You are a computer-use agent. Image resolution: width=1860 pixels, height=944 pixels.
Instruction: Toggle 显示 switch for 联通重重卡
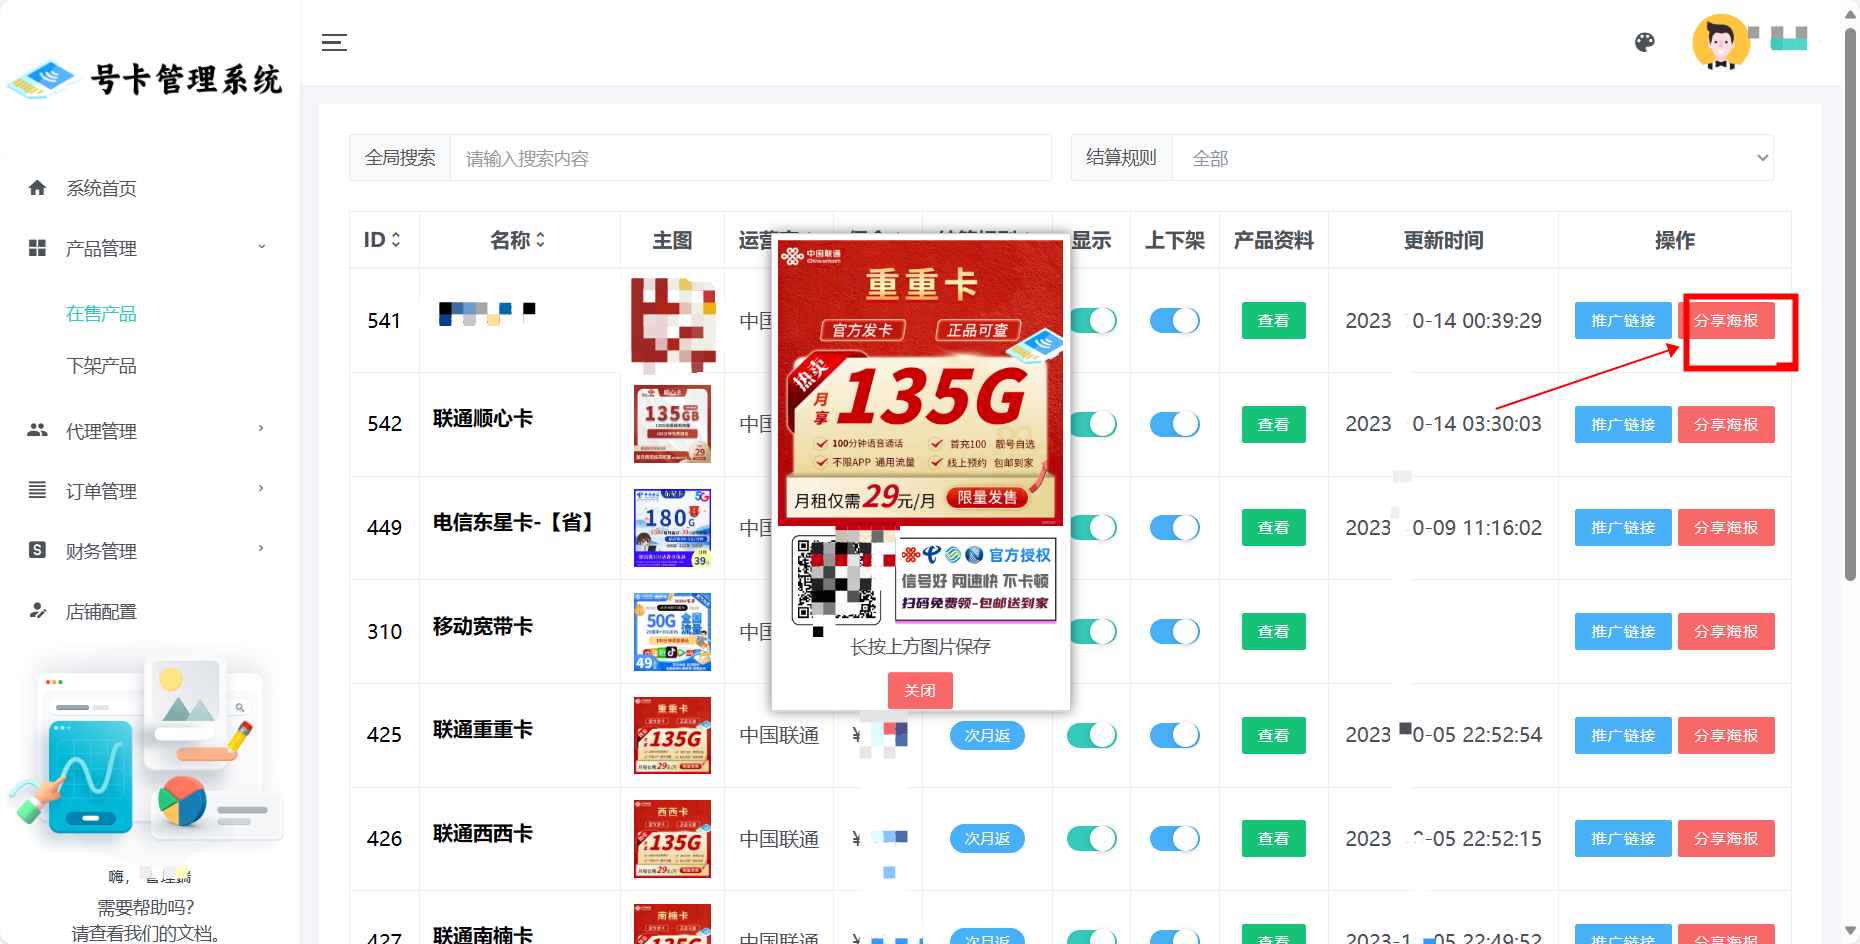[1092, 735]
